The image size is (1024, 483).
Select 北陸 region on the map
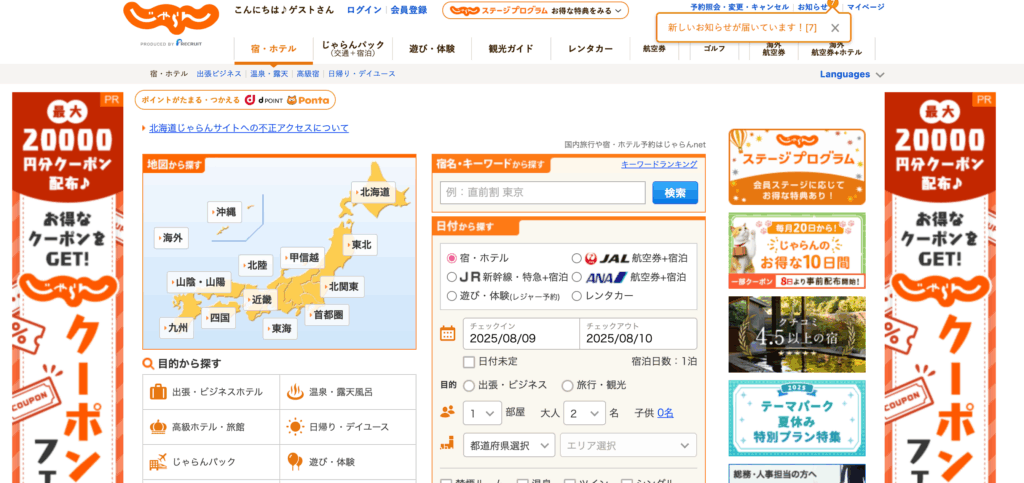(255, 266)
